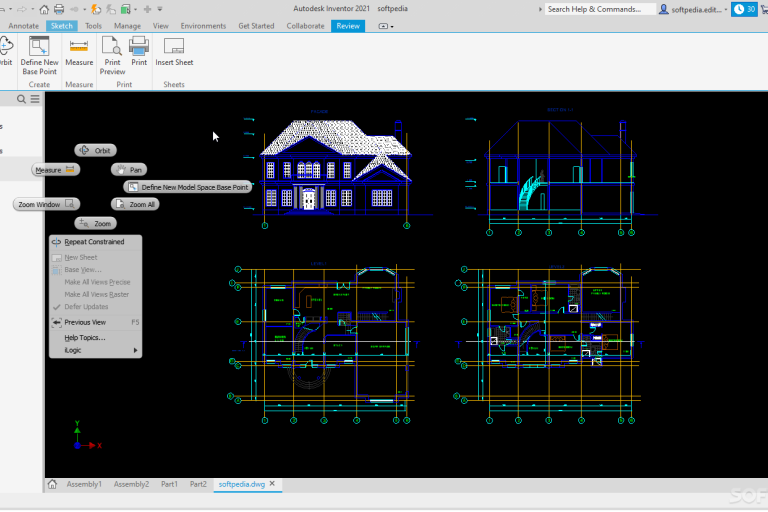Click the green document icon in quick access toolbar
This screenshot has width=768, height=512.
point(126,9)
